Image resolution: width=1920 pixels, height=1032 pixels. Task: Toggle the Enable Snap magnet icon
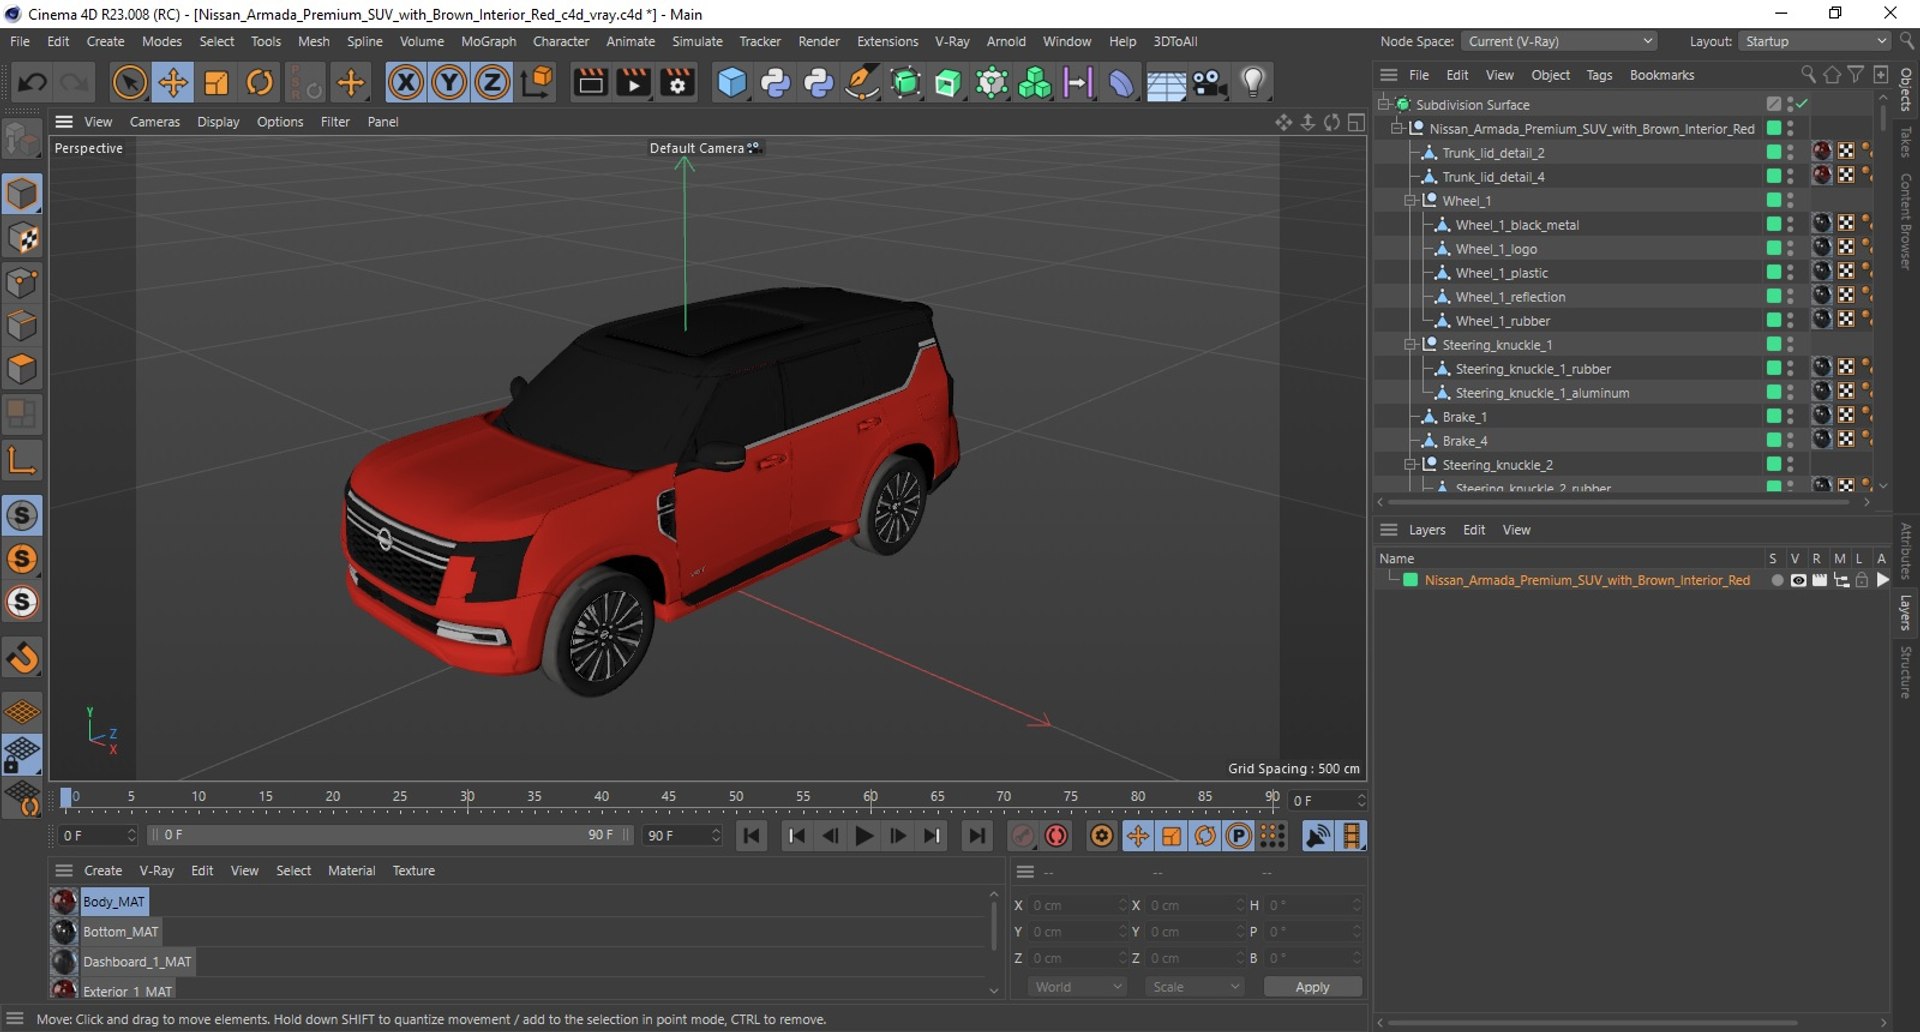(22, 658)
